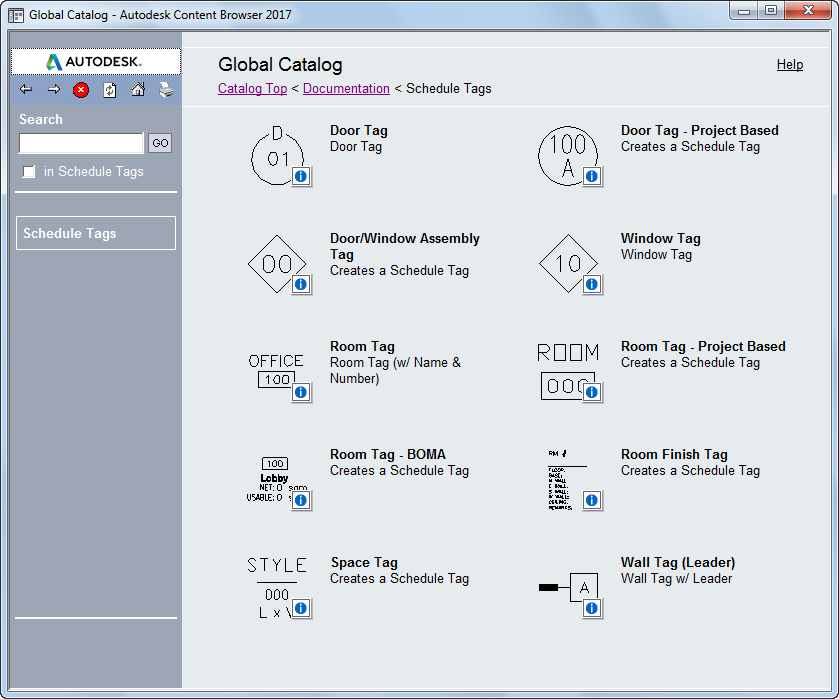Go to the home page icon

[x=138, y=89]
